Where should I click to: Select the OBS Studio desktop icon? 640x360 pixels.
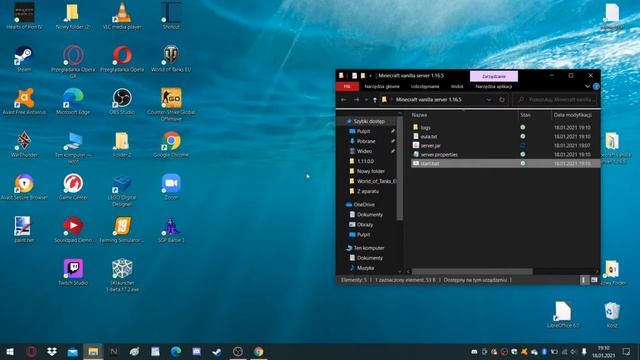coord(122,101)
